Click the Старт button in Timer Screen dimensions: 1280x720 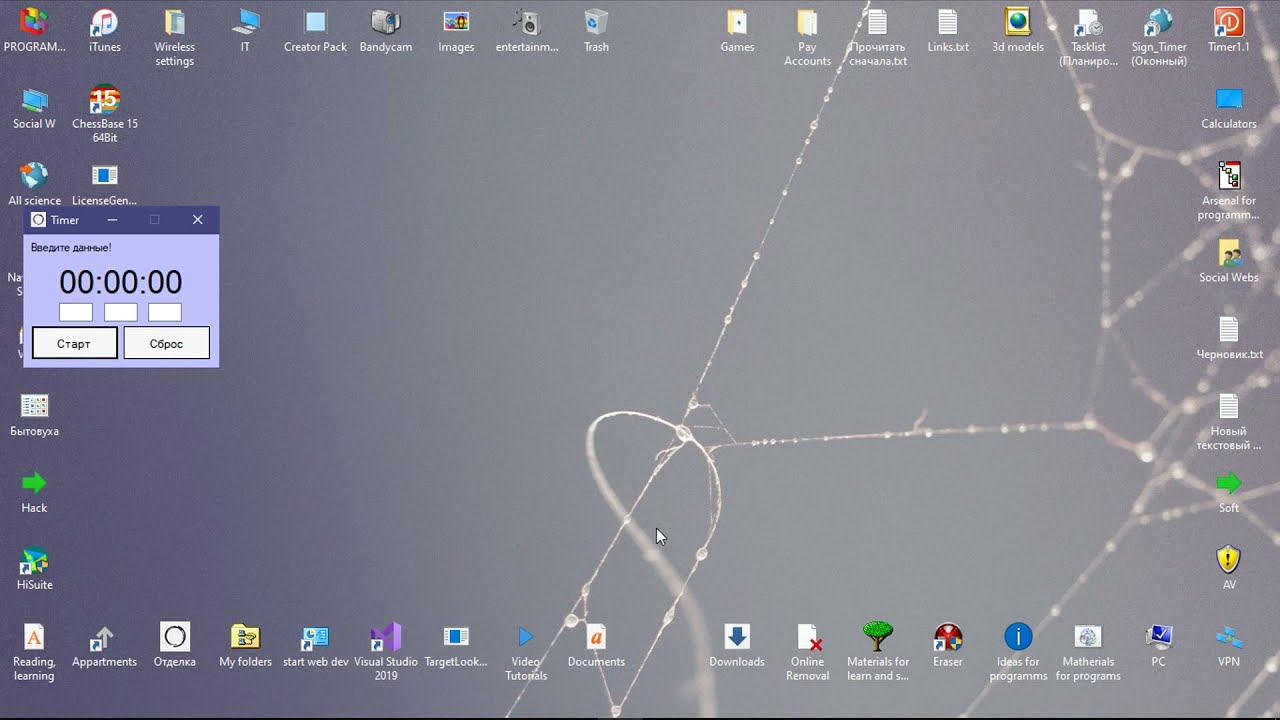(x=74, y=343)
